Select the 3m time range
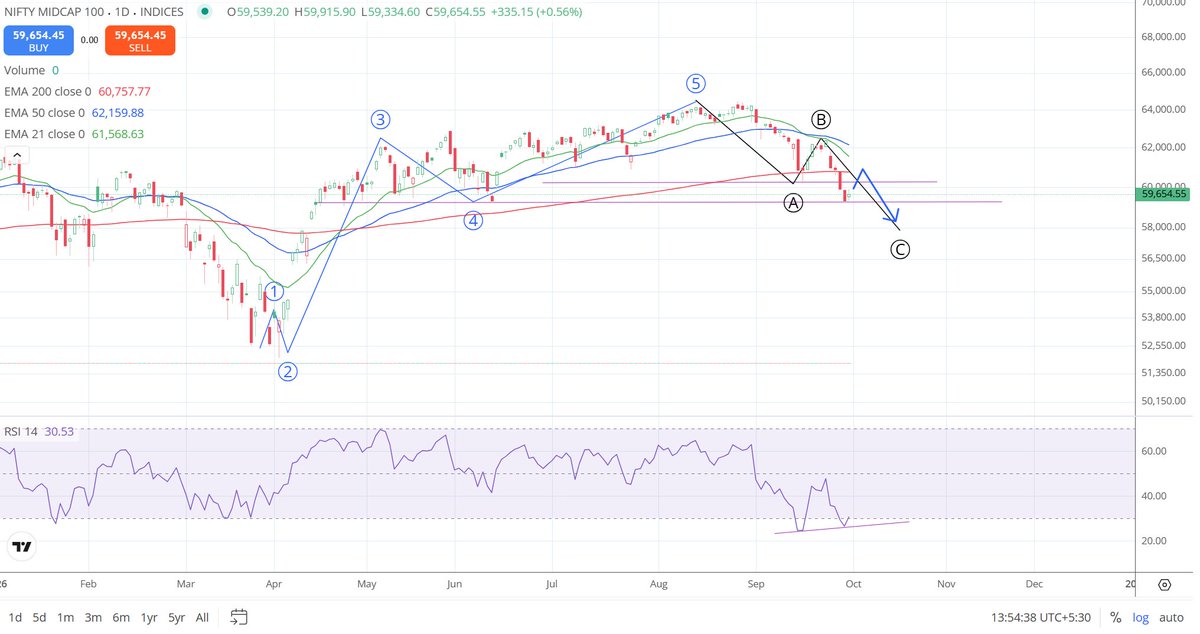 coord(93,617)
